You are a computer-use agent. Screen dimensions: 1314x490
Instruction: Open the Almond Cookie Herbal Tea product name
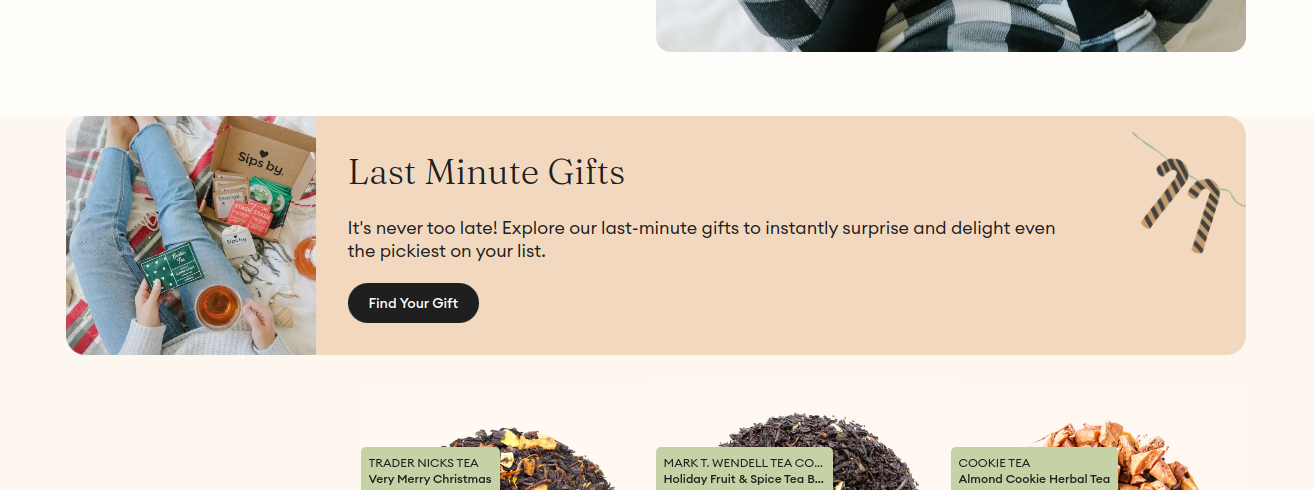(x=1034, y=479)
